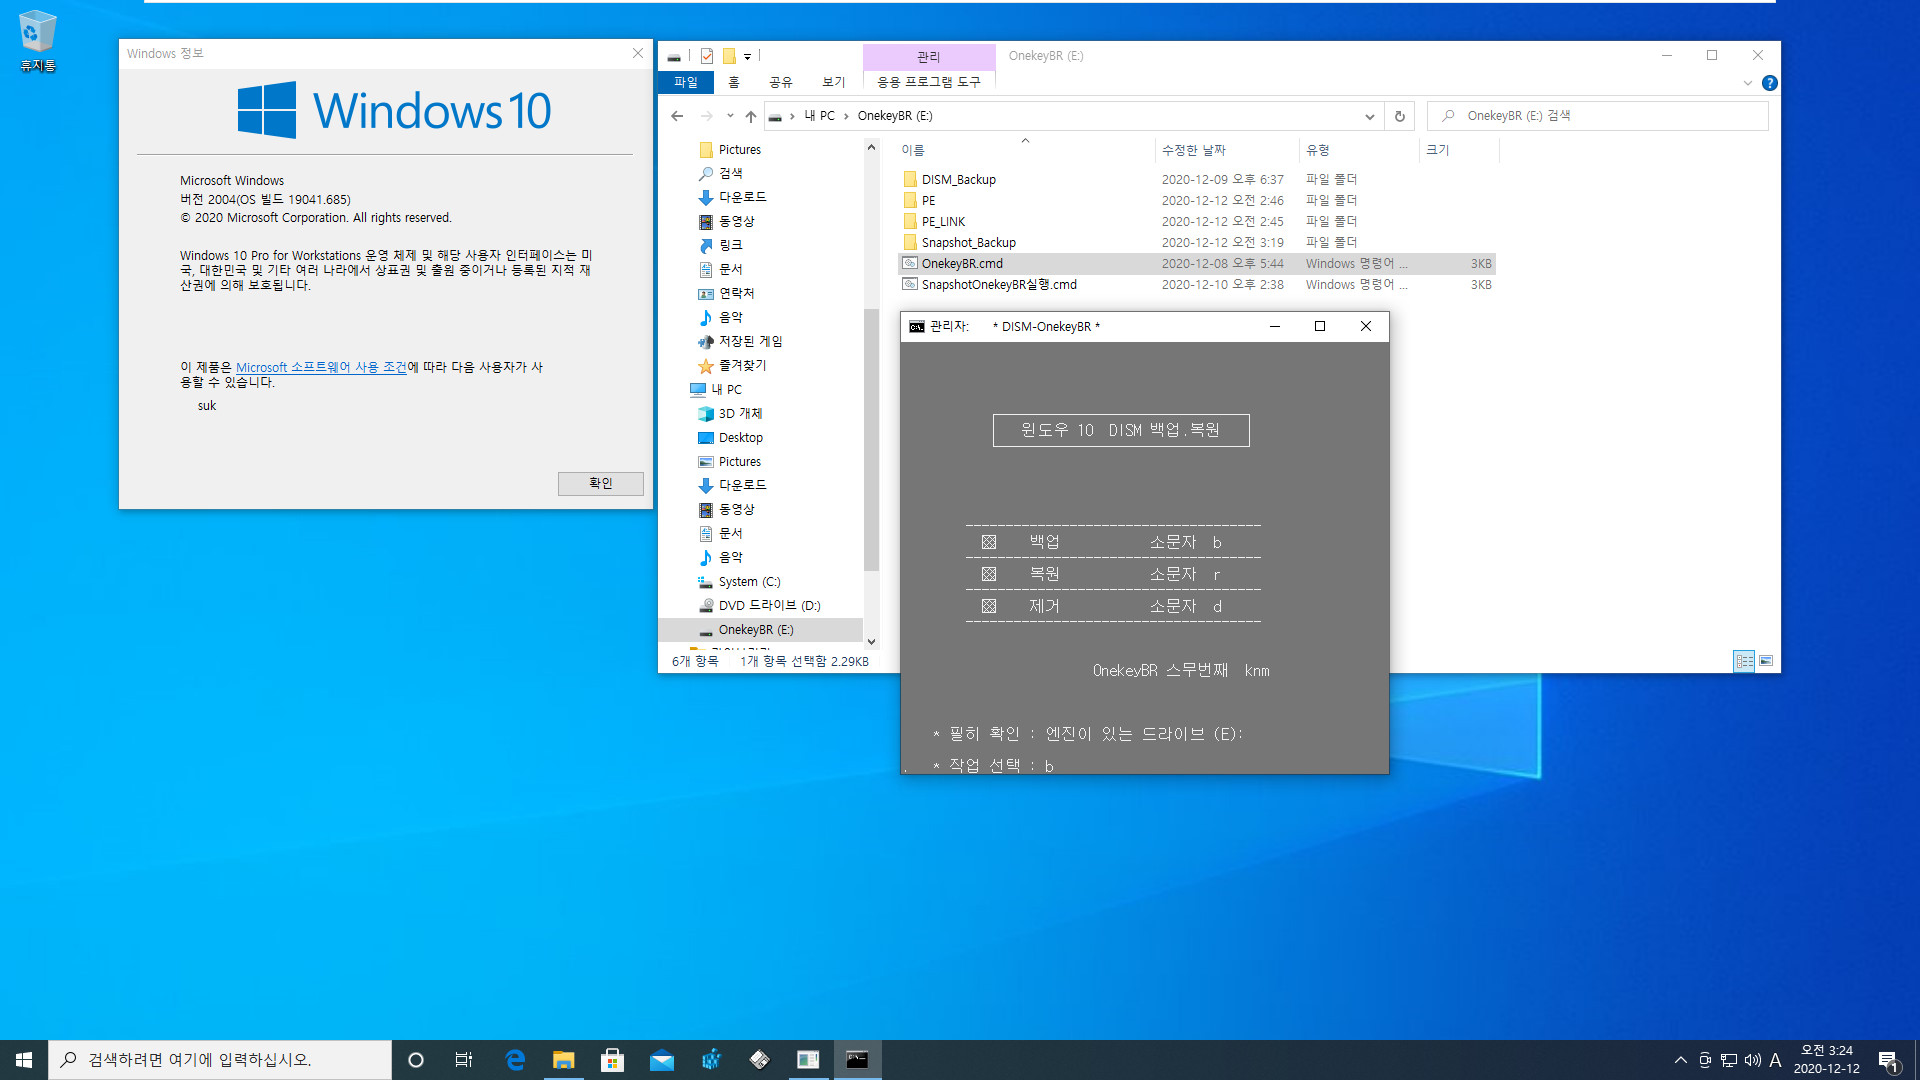The width and height of the screenshot is (1920, 1080).
Task: Expand the Explorer ribbon with the chevron
Action: coord(1747,83)
